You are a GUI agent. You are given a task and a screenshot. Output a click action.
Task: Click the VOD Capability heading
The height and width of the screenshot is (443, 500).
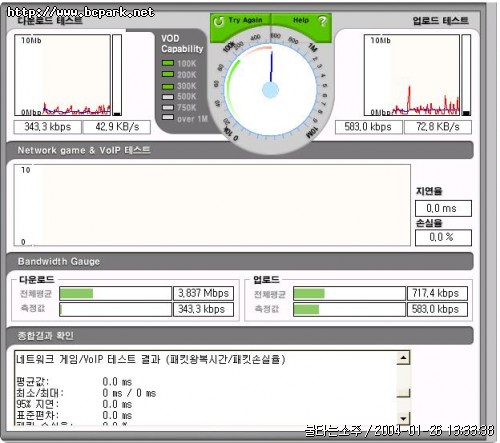click(x=182, y=44)
